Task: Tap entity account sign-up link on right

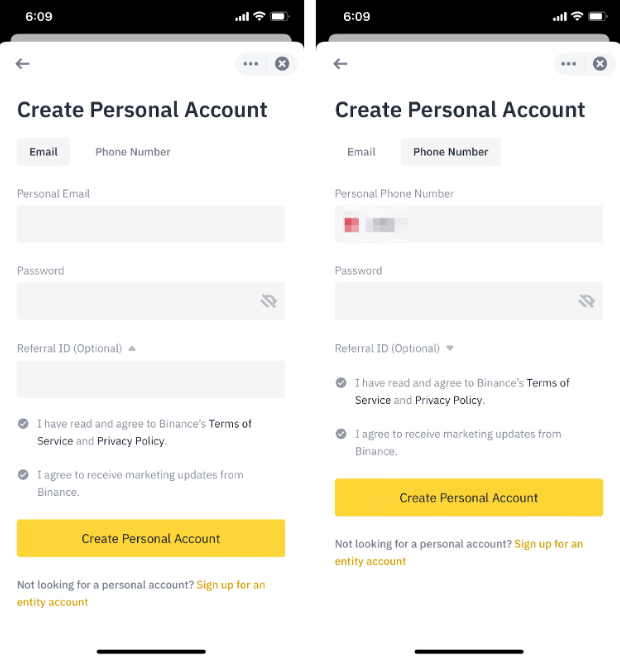Action: point(548,544)
